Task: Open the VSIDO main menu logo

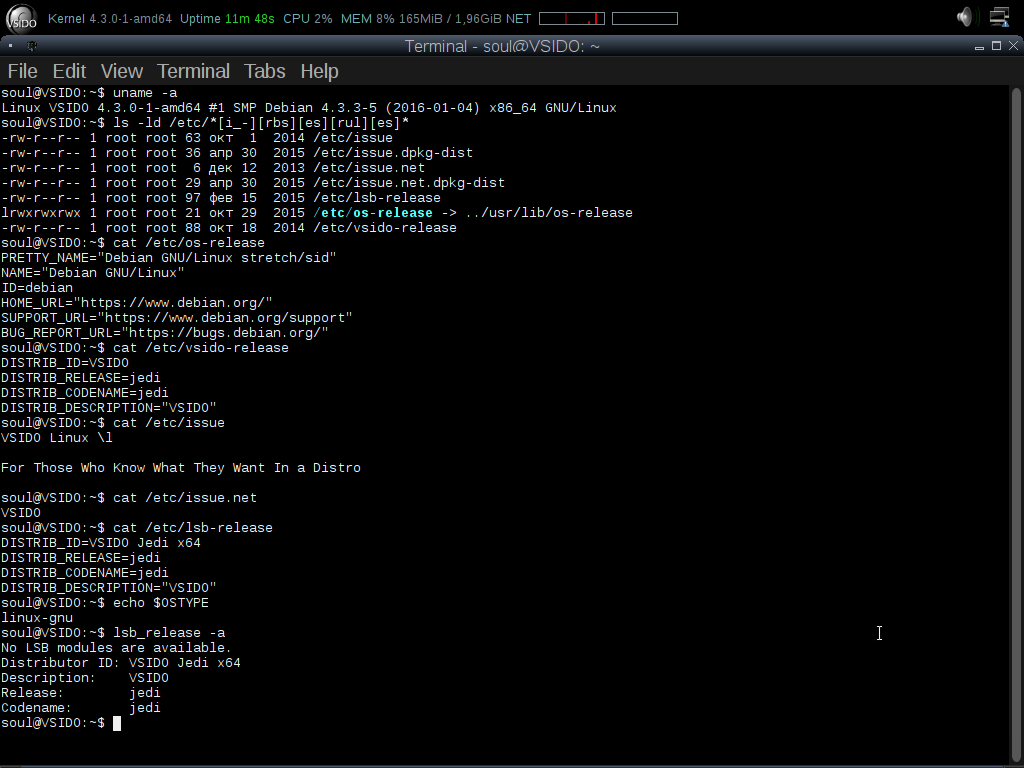Action: [x=21, y=18]
